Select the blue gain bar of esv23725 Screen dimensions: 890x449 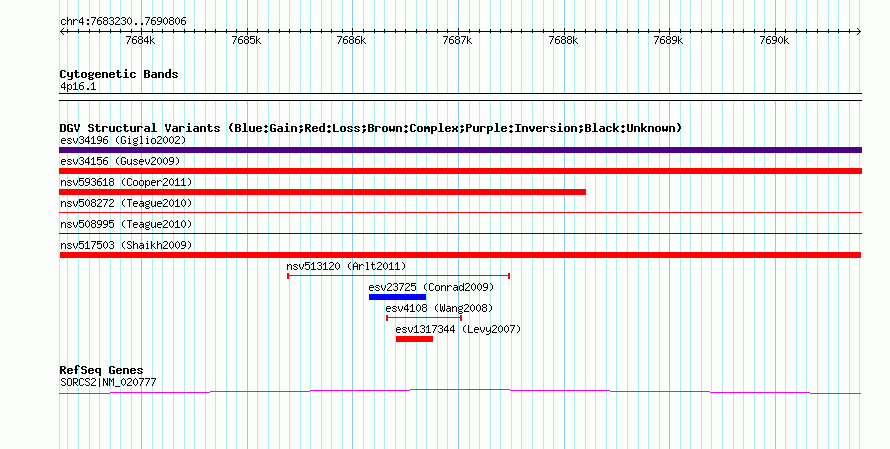pyautogui.click(x=397, y=297)
